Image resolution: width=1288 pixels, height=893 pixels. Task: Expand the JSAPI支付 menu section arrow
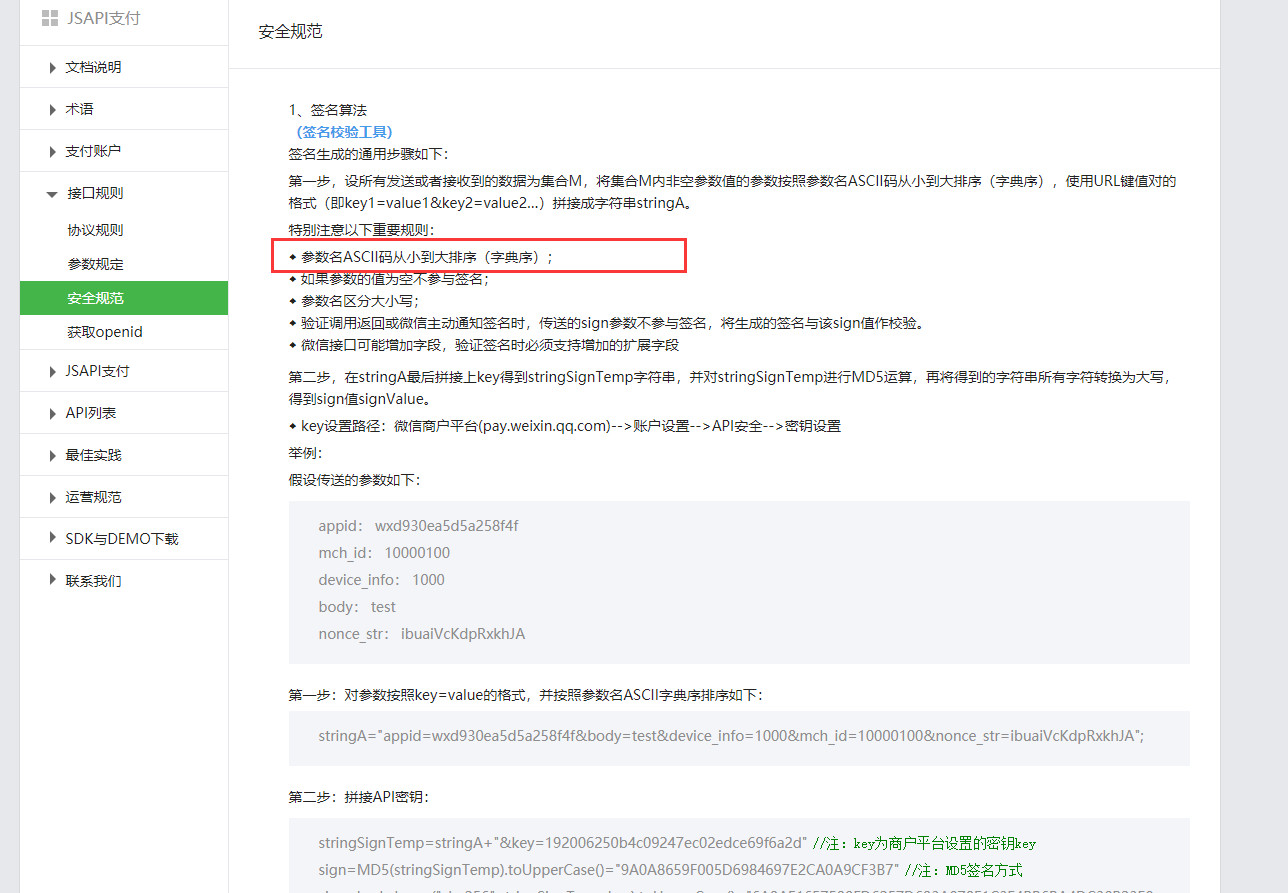pyautogui.click(x=52, y=372)
